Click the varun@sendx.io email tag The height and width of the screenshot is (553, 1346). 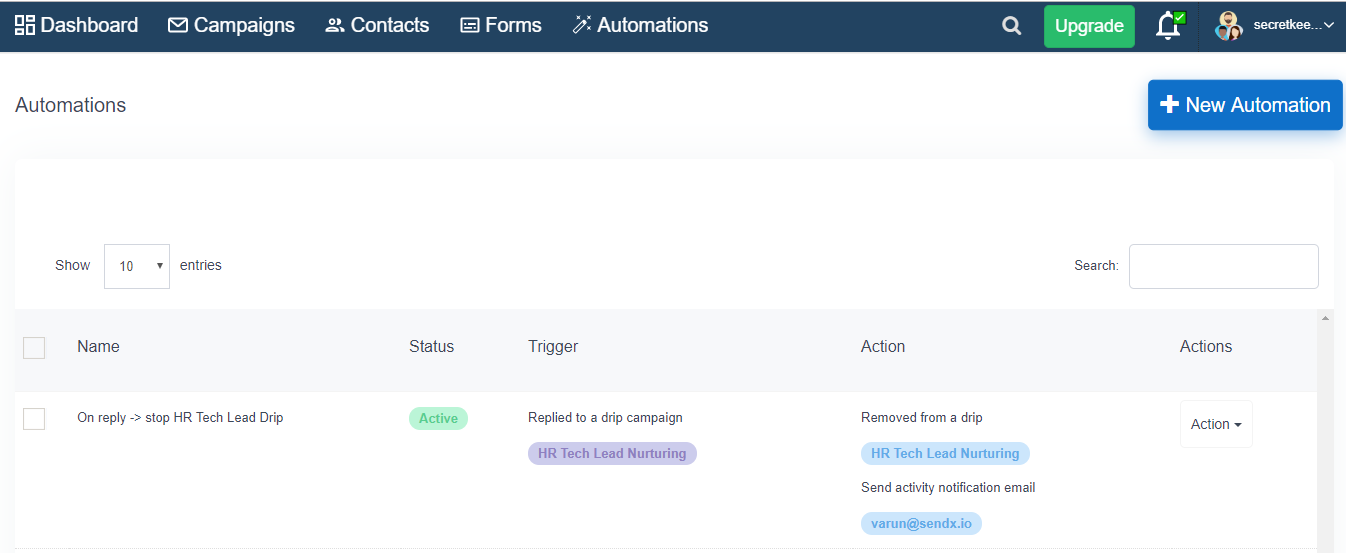(921, 523)
